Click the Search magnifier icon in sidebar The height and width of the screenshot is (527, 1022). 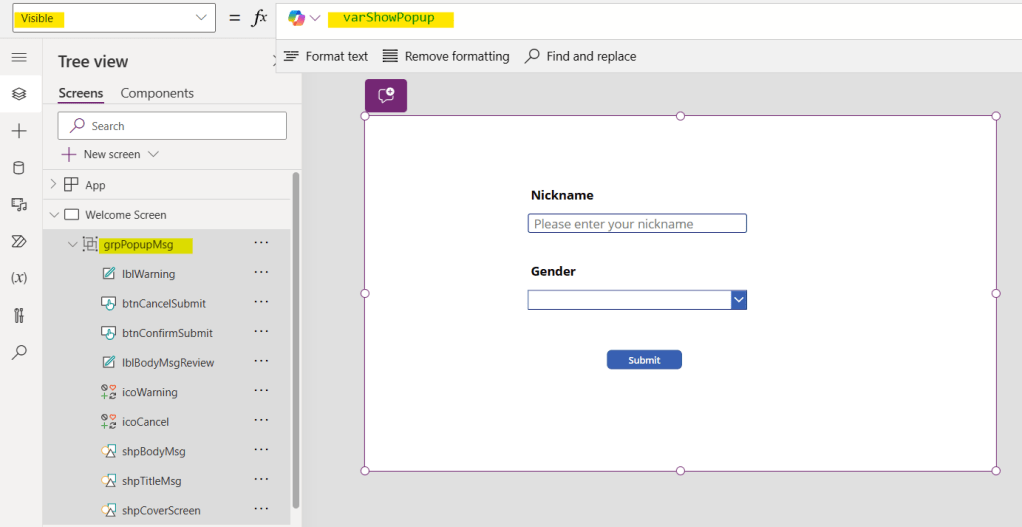coord(19,352)
